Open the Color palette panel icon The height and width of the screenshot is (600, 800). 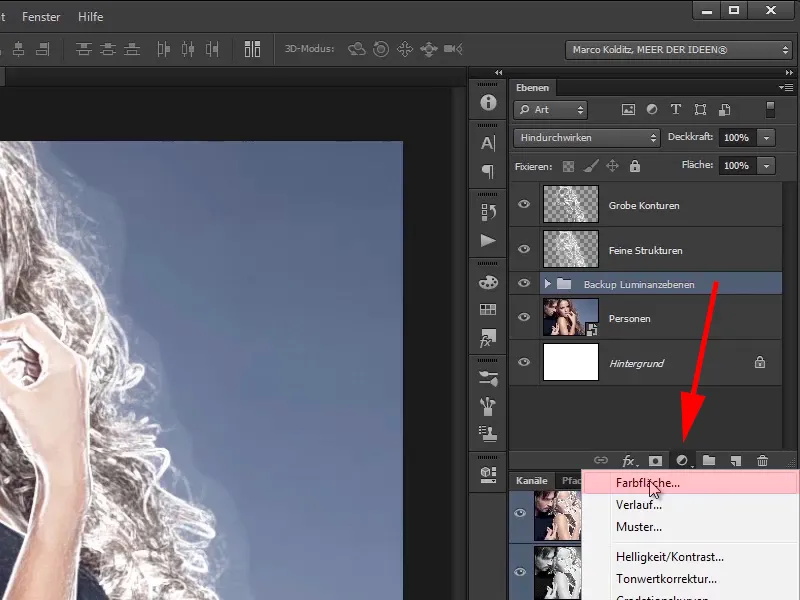[x=488, y=282]
